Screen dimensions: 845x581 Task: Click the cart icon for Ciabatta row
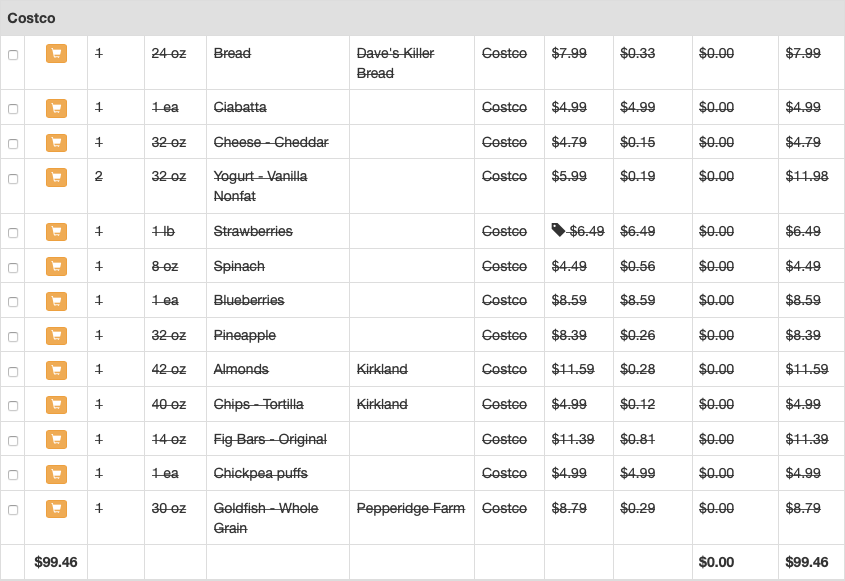(56, 108)
